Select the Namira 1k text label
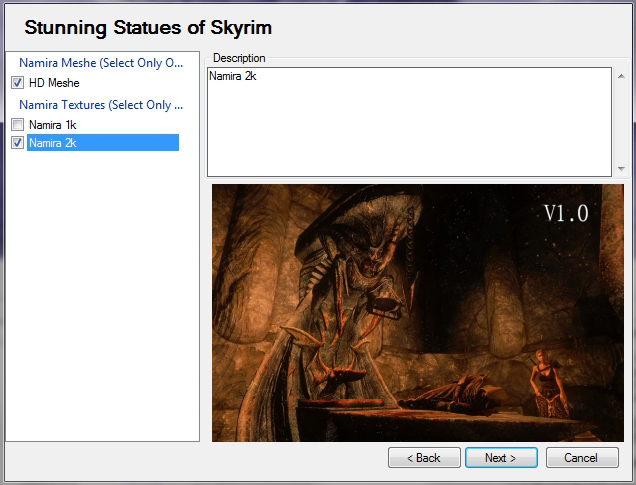This screenshot has width=636, height=485. (x=52, y=125)
